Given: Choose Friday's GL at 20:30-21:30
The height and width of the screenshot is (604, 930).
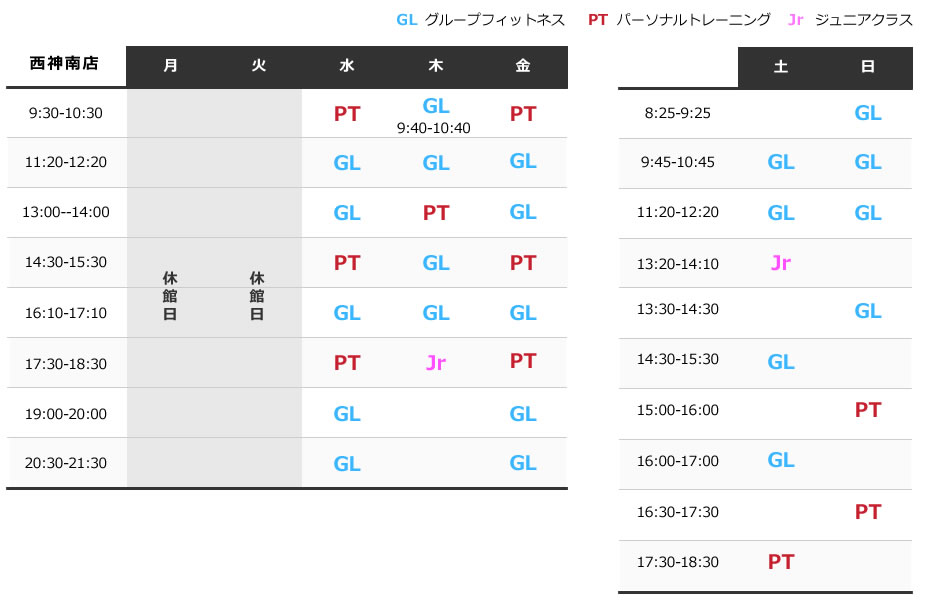Looking at the screenshot, I should click(523, 463).
